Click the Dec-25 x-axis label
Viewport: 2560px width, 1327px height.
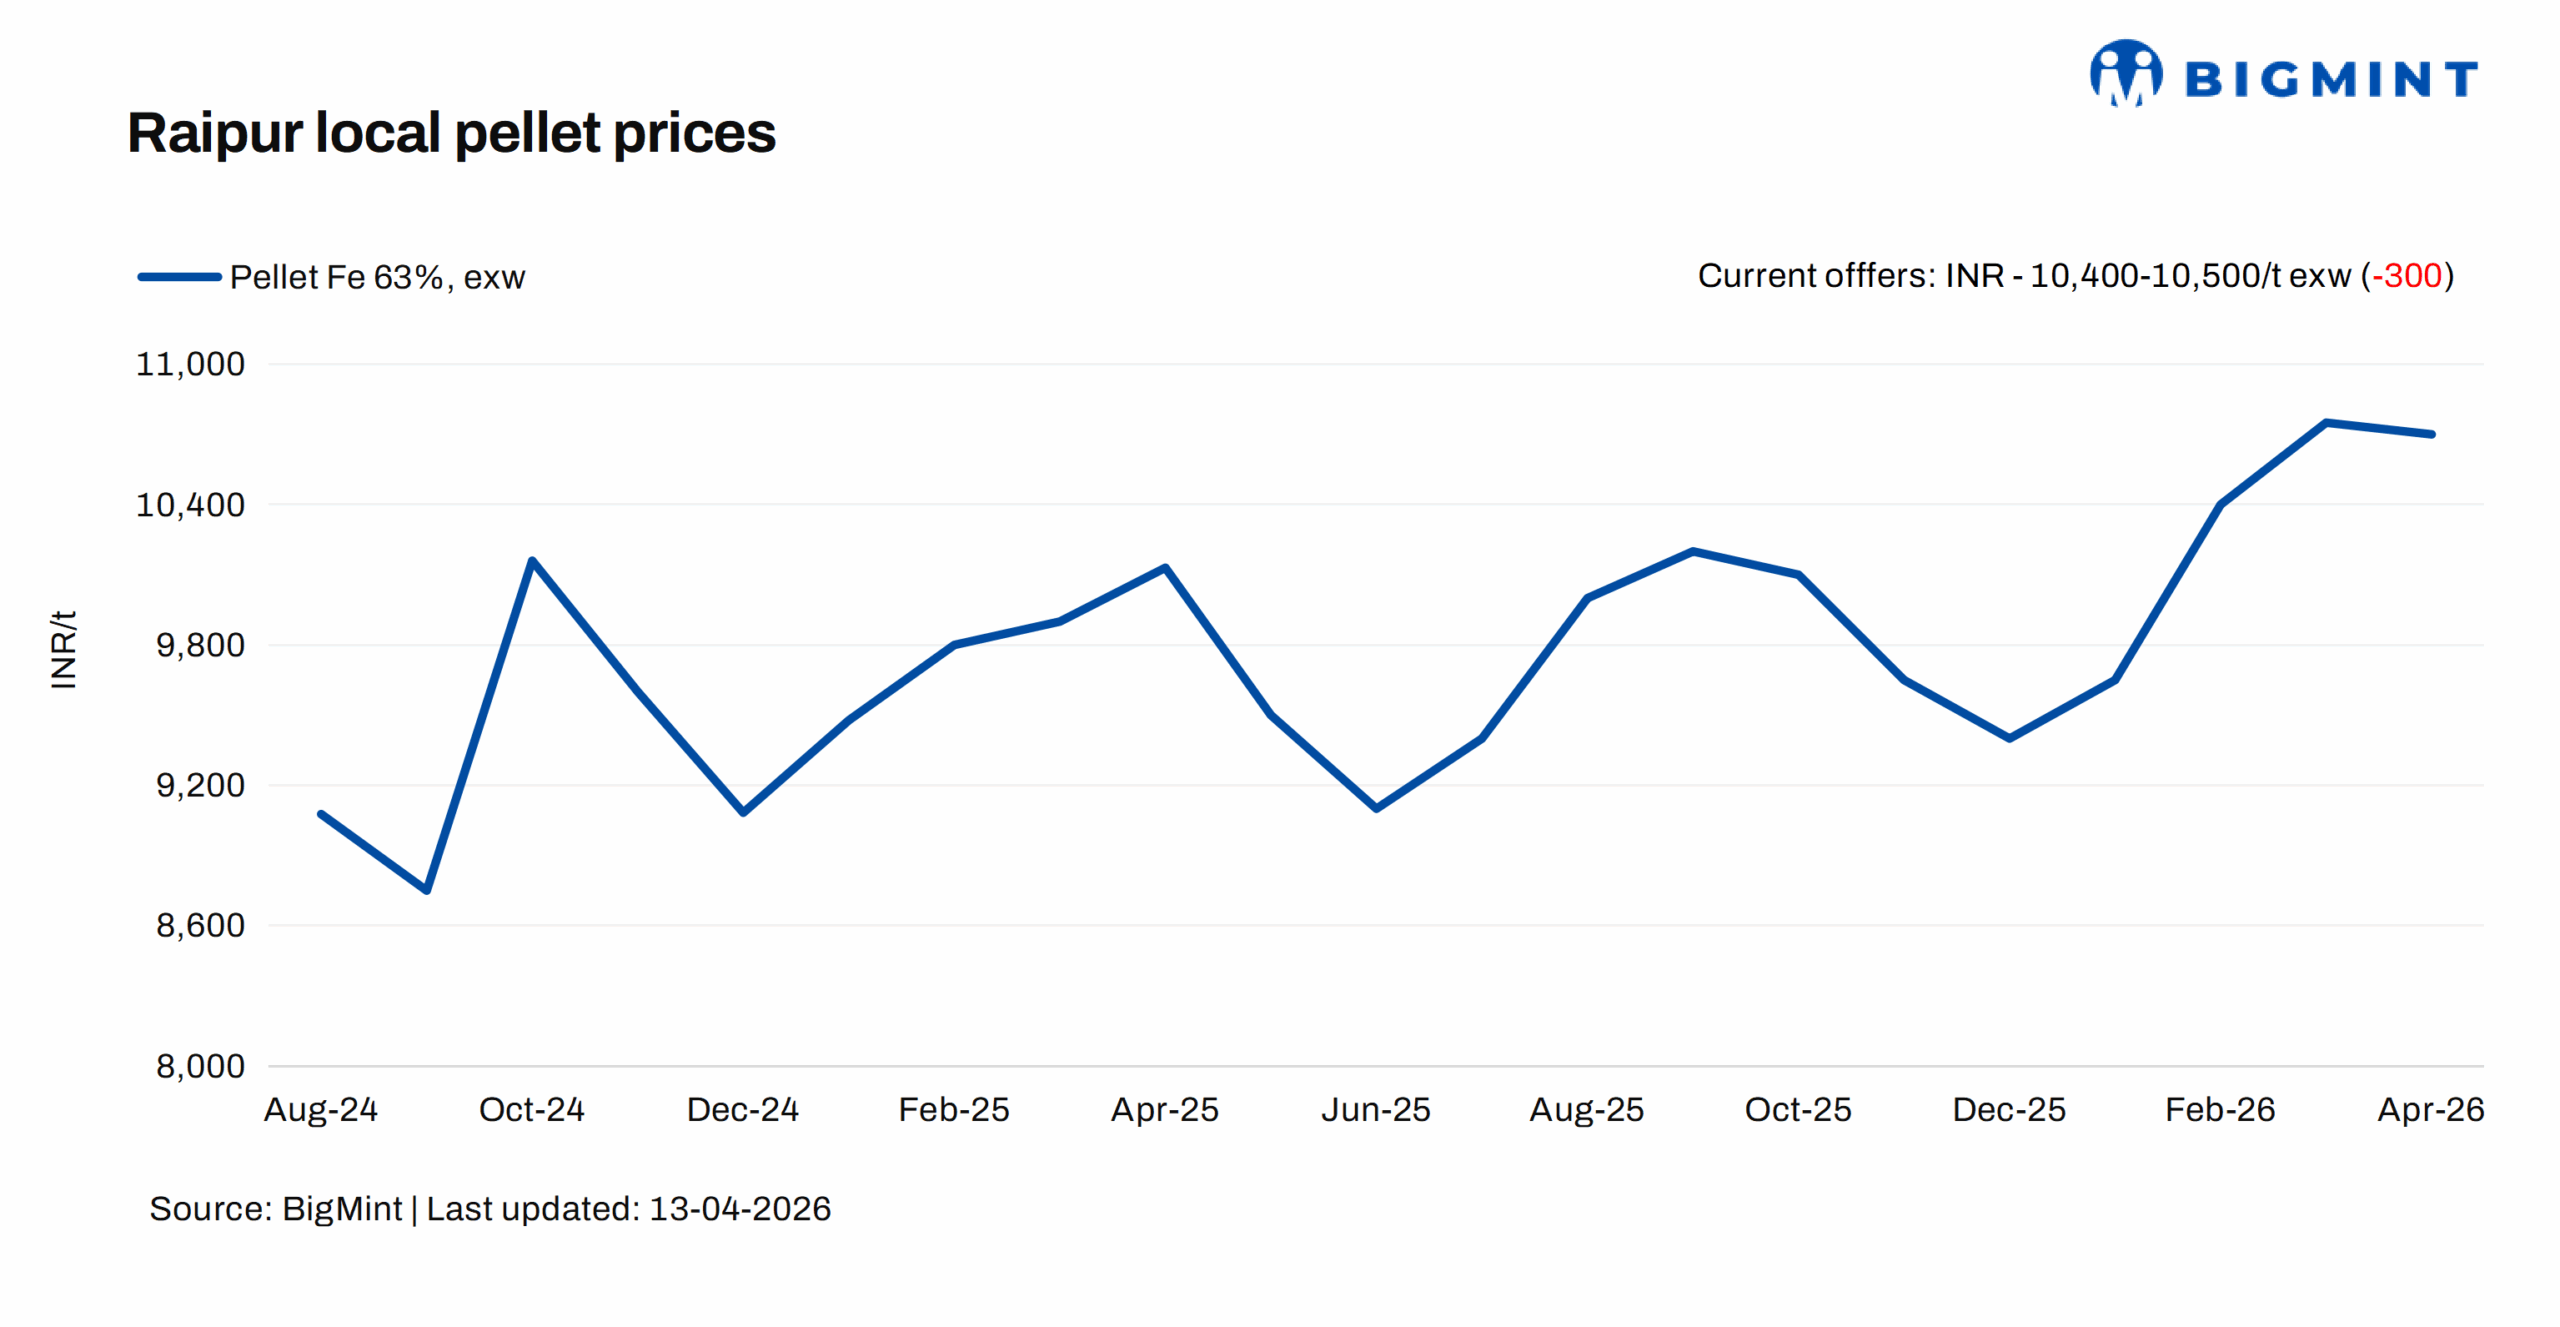[x=2008, y=1110]
